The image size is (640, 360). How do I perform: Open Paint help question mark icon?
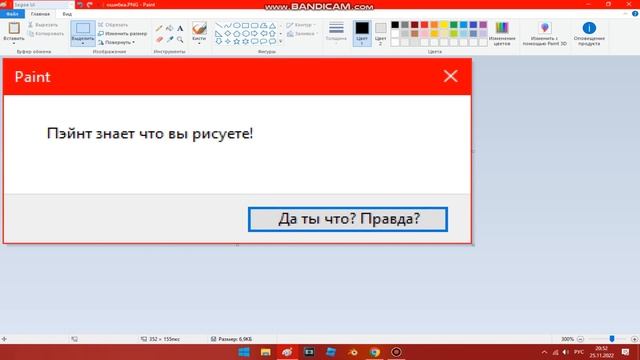[x=635, y=14]
